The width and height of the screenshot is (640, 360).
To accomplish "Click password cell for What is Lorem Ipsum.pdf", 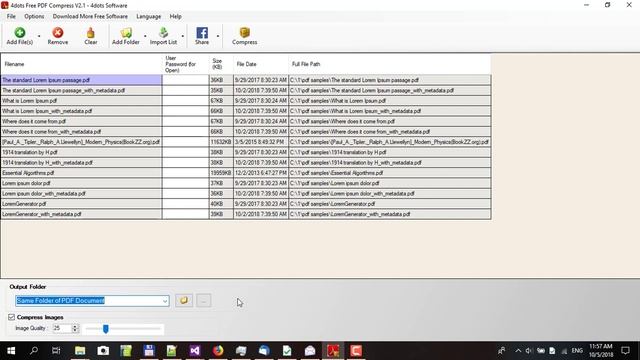I will point(186,101).
